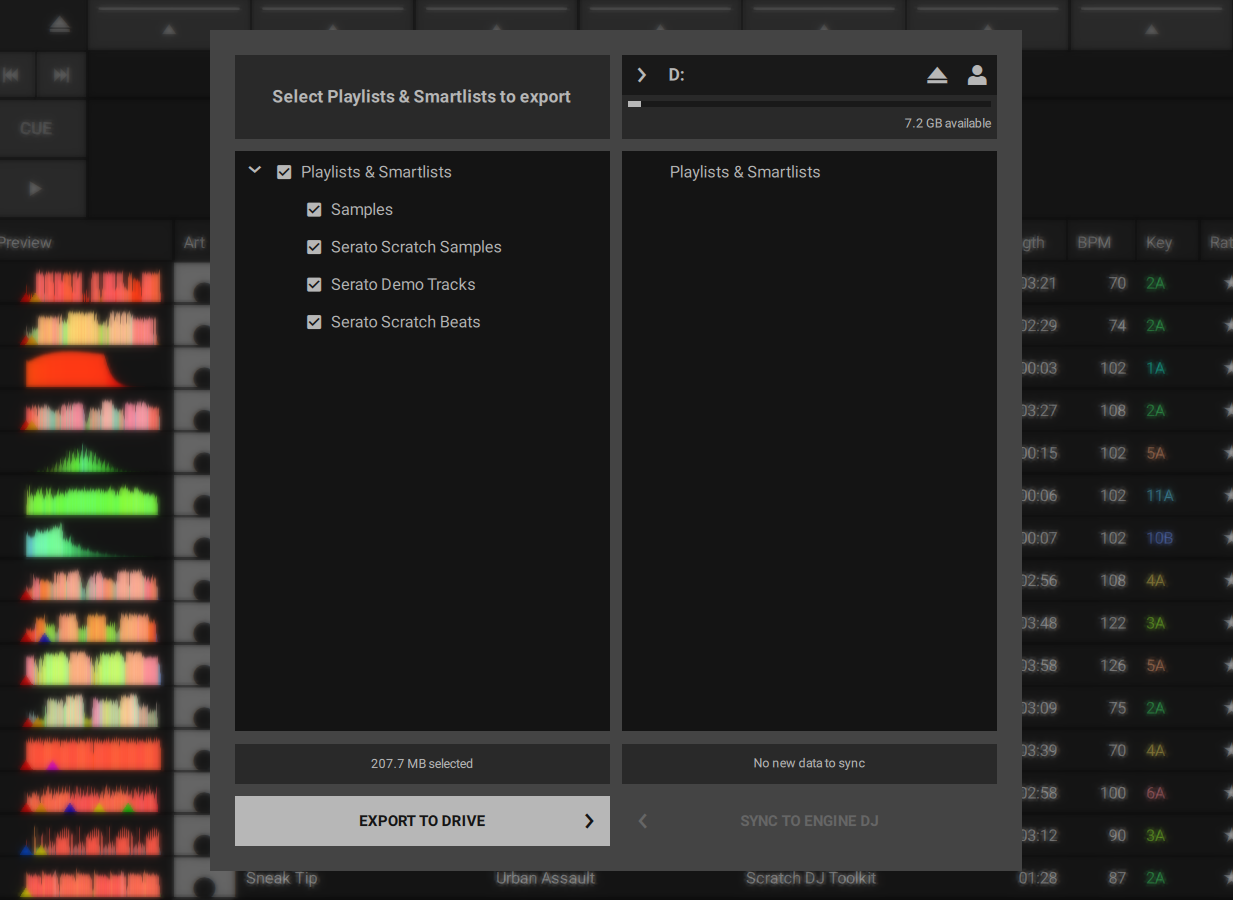Select Playlists & Smartlists in the drive panel

(745, 172)
